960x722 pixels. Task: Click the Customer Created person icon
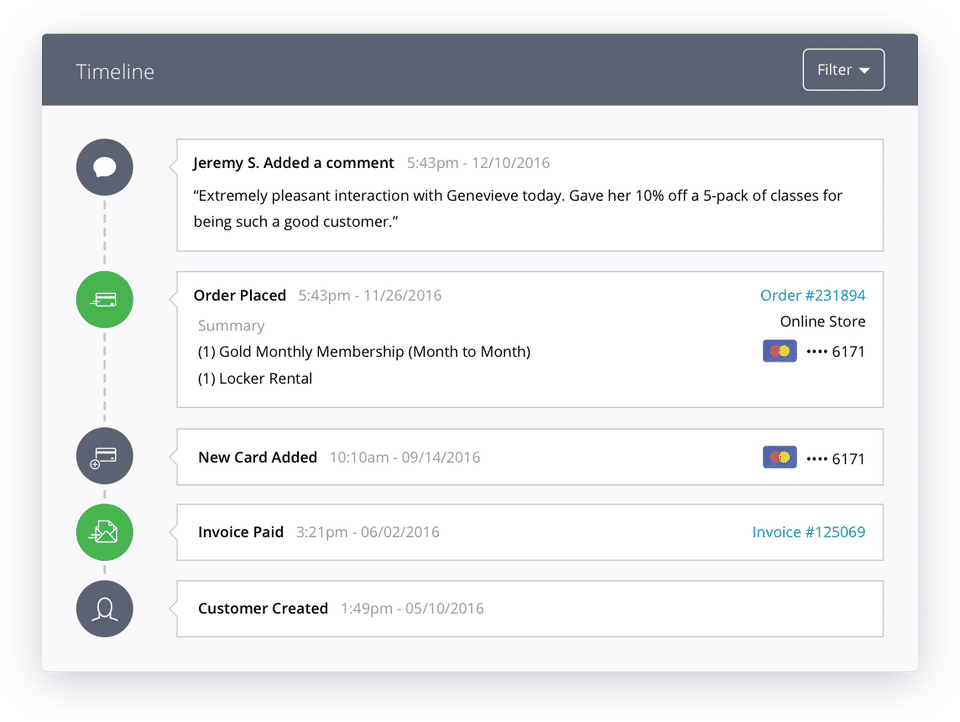click(x=104, y=608)
